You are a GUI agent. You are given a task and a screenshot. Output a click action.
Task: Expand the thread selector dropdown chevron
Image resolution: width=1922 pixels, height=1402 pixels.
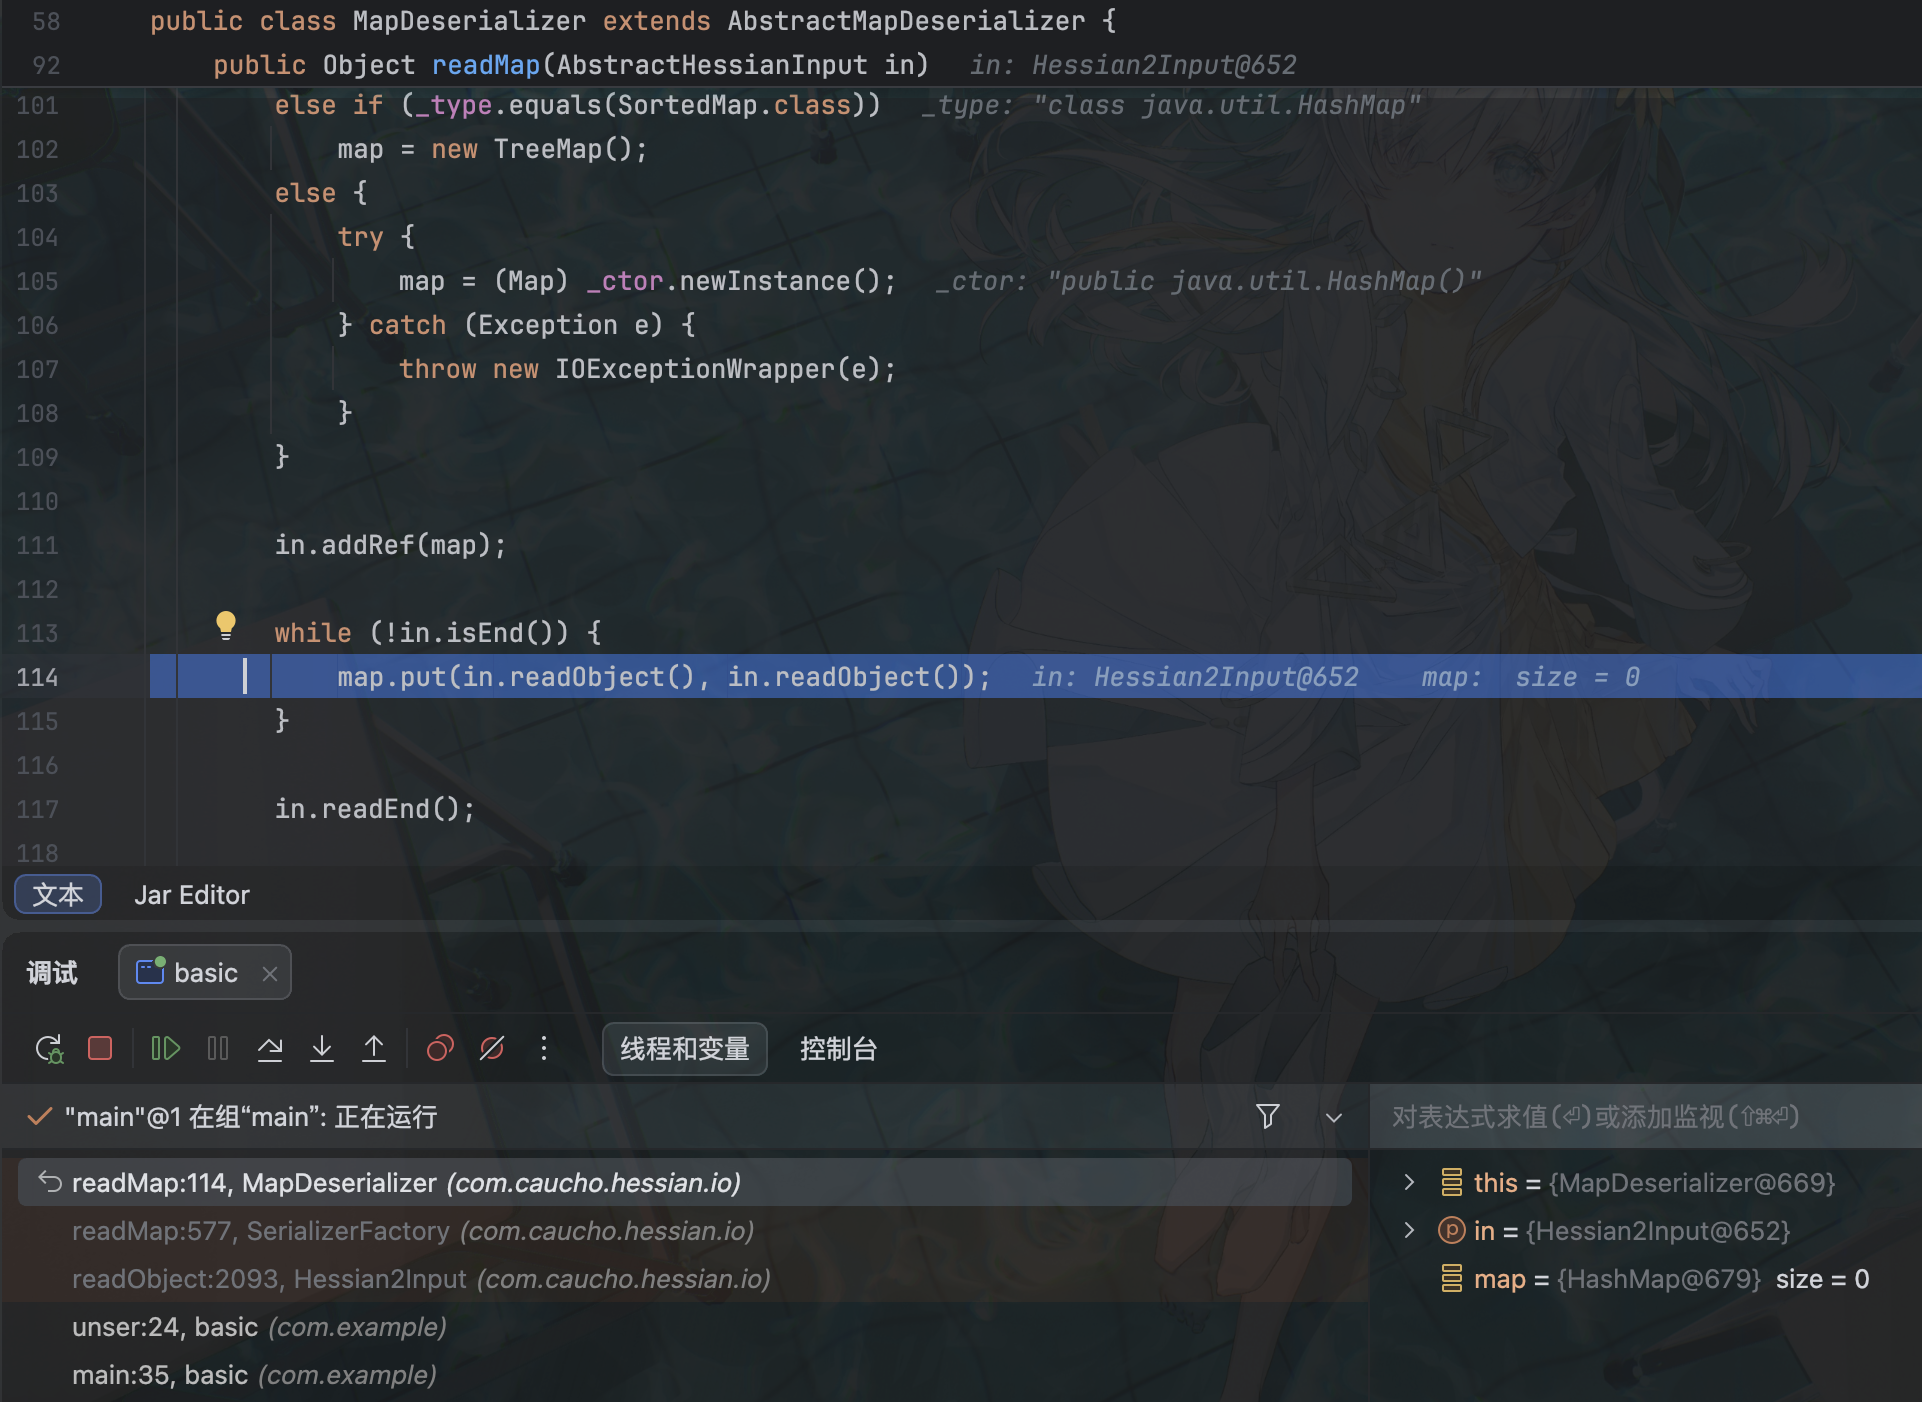pyautogui.click(x=1334, y=1117)
